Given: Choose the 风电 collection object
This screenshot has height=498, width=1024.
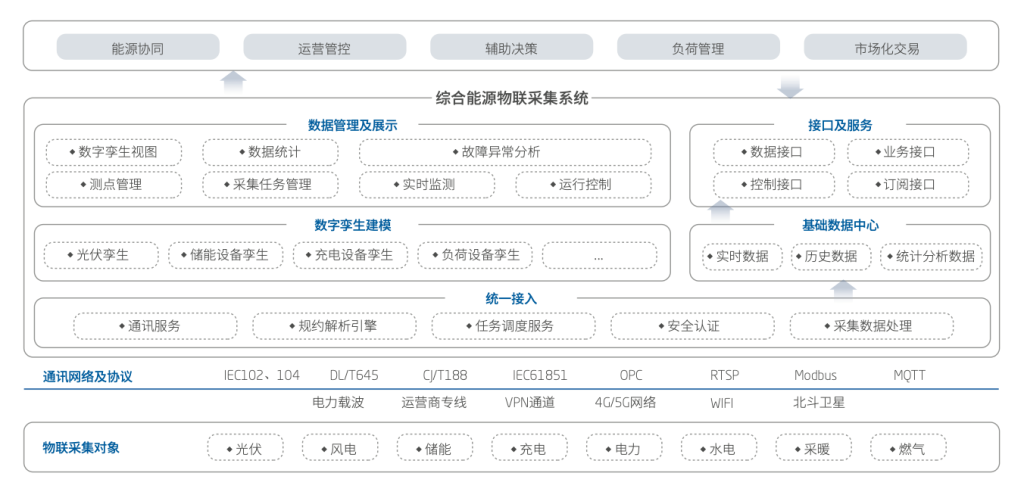Looking at the screenshot, I should point(339,449).
